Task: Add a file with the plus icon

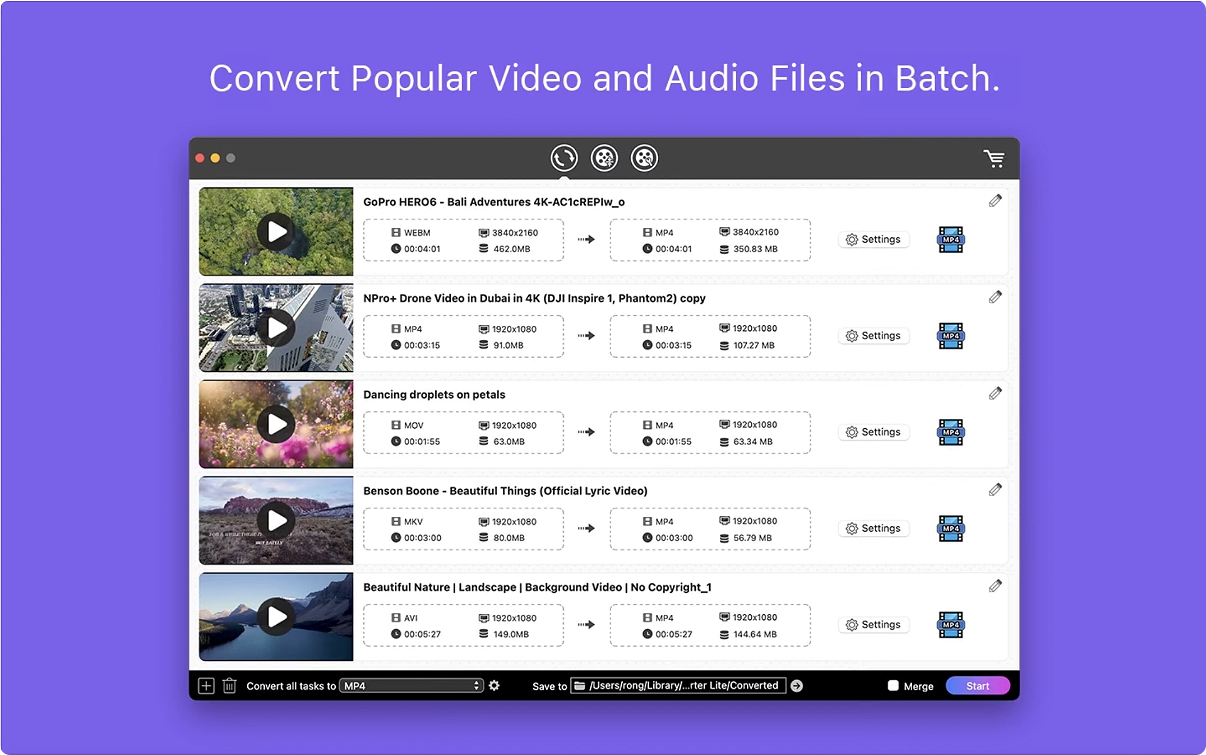Action: click(x=206, y=686)
